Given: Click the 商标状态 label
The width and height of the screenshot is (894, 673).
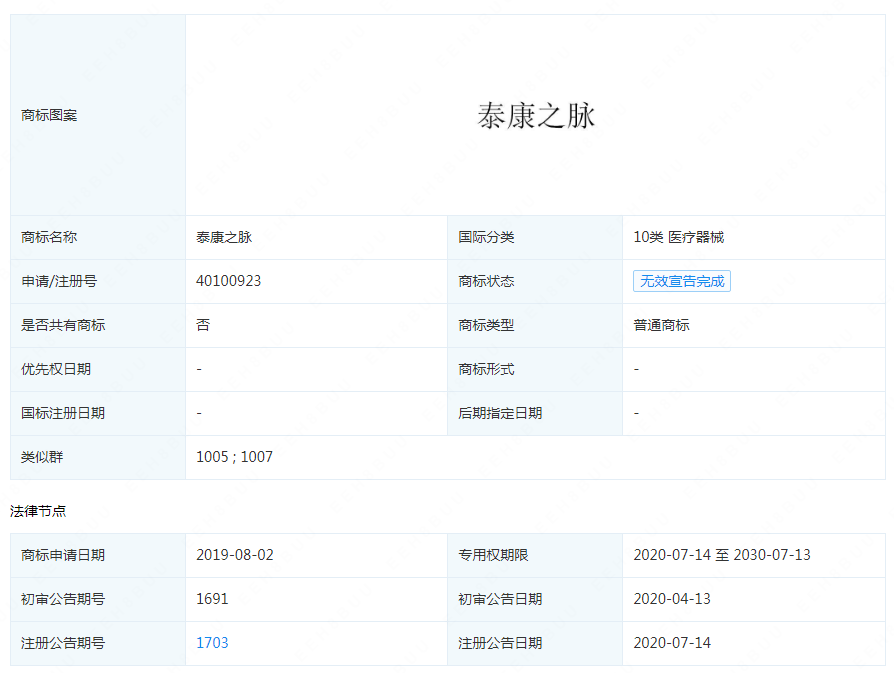Looking at the screenshot, I should coord(486,281).
